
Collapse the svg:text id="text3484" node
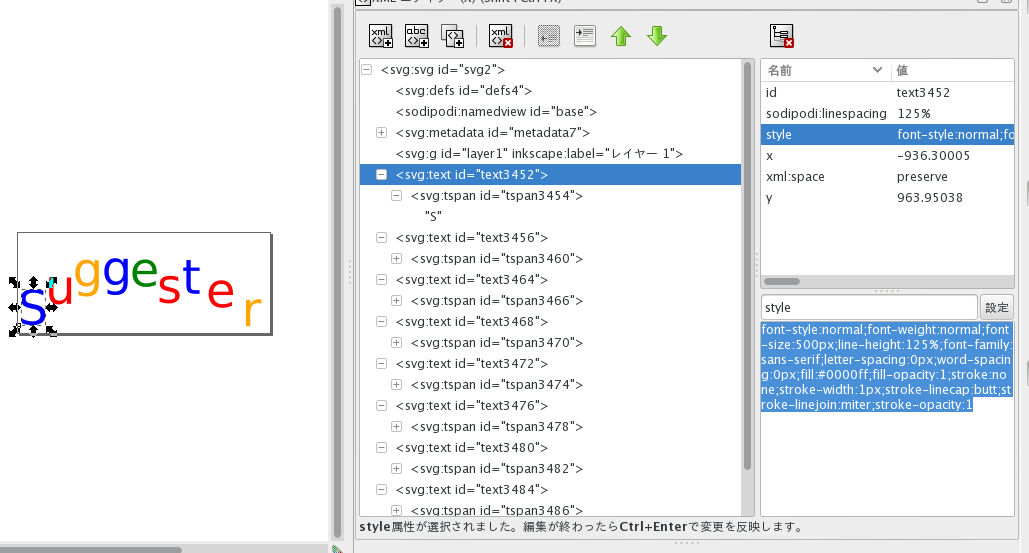pyautogui.click(x=381, y=489)
